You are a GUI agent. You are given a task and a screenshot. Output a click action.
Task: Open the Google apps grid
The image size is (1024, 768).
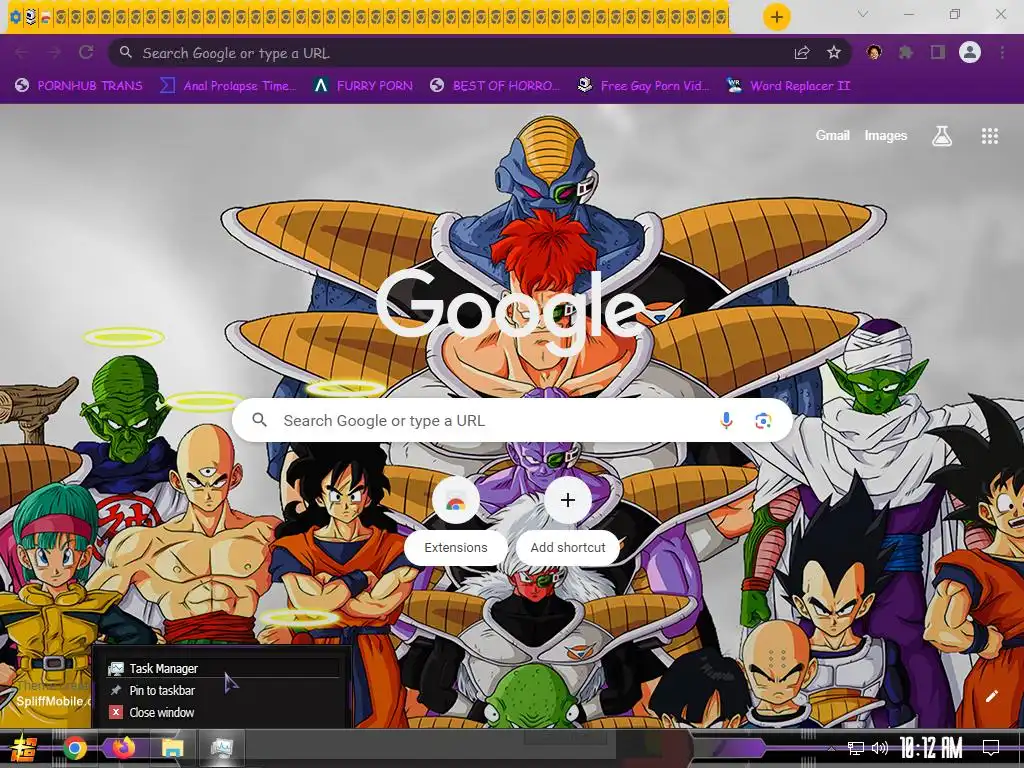coord(989,136)
